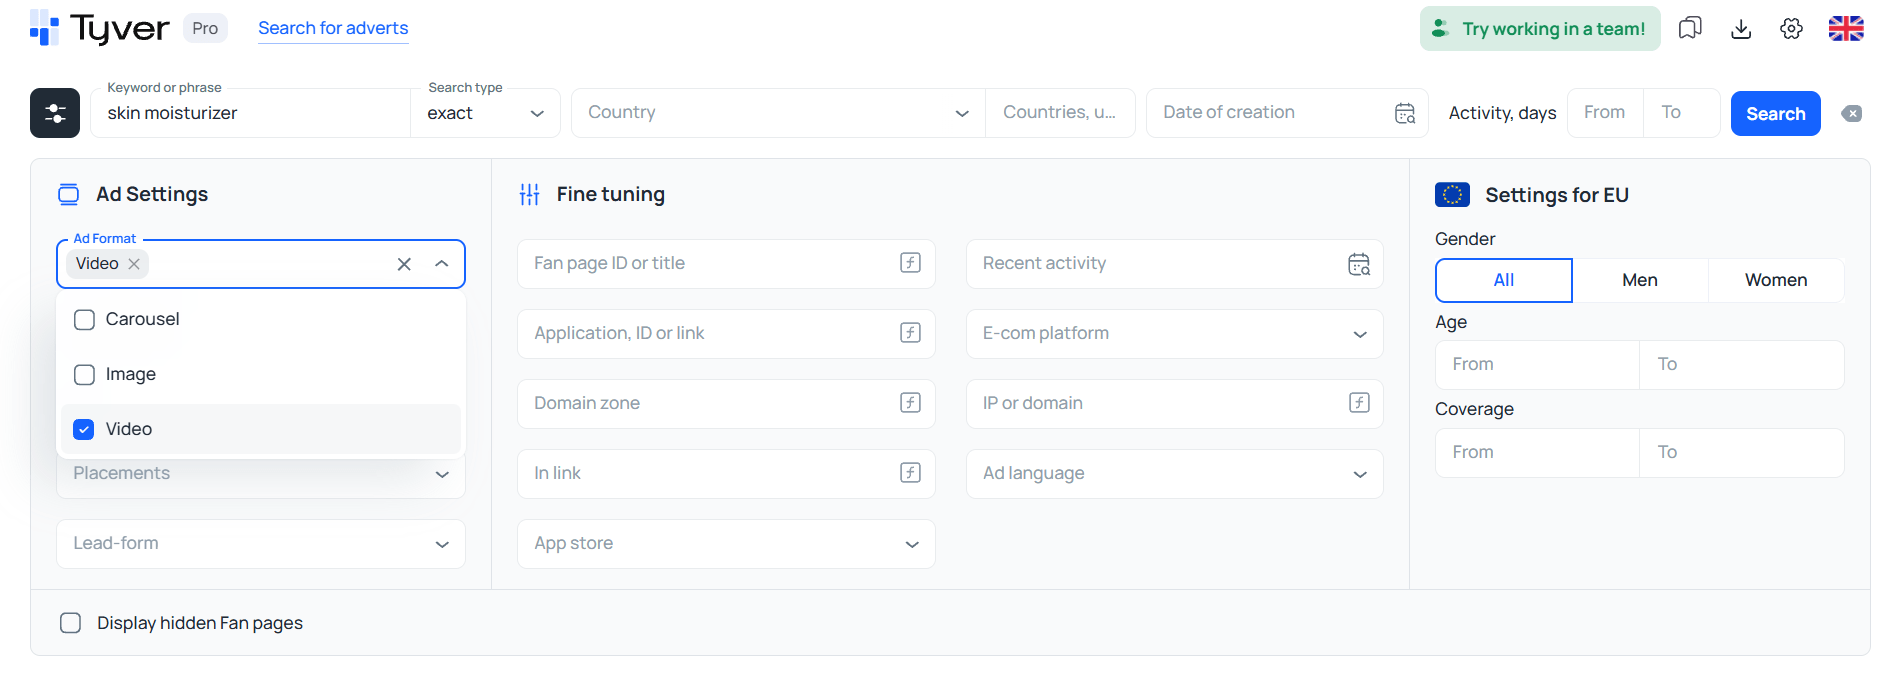Open the settings gear icon

[1792, 28]
